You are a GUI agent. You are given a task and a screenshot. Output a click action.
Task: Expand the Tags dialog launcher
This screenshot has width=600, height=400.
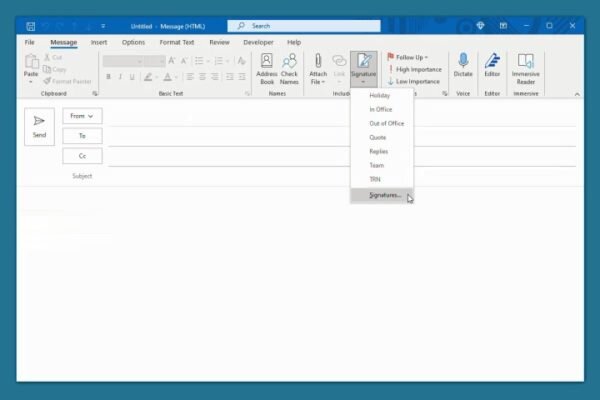(445, 93)
